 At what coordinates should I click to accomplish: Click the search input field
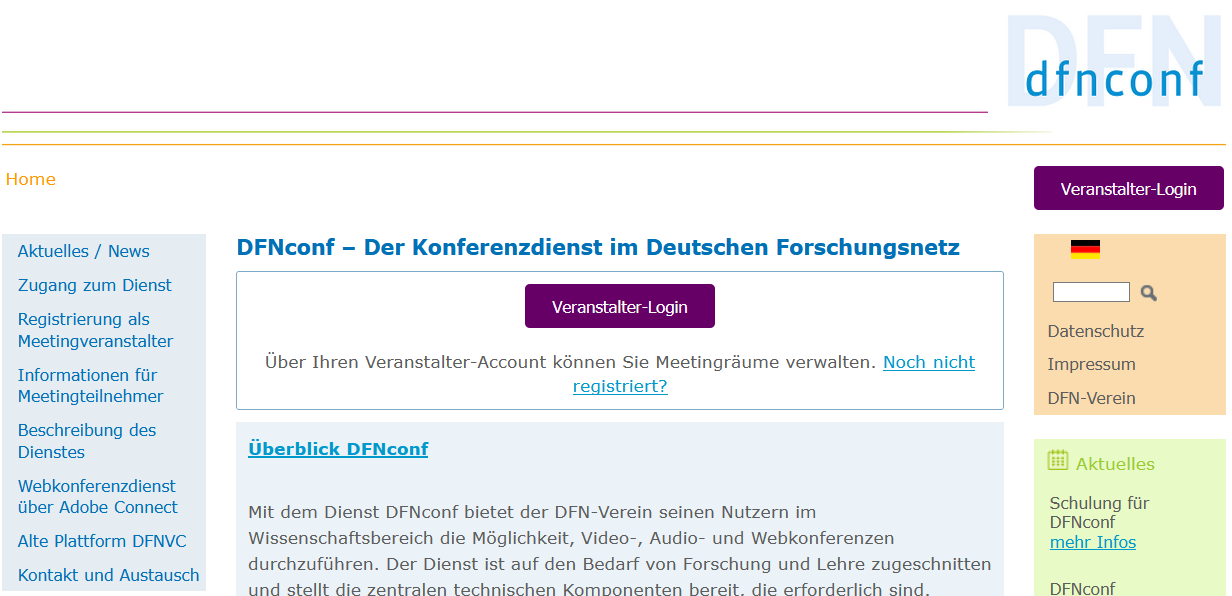(1091, 292)
